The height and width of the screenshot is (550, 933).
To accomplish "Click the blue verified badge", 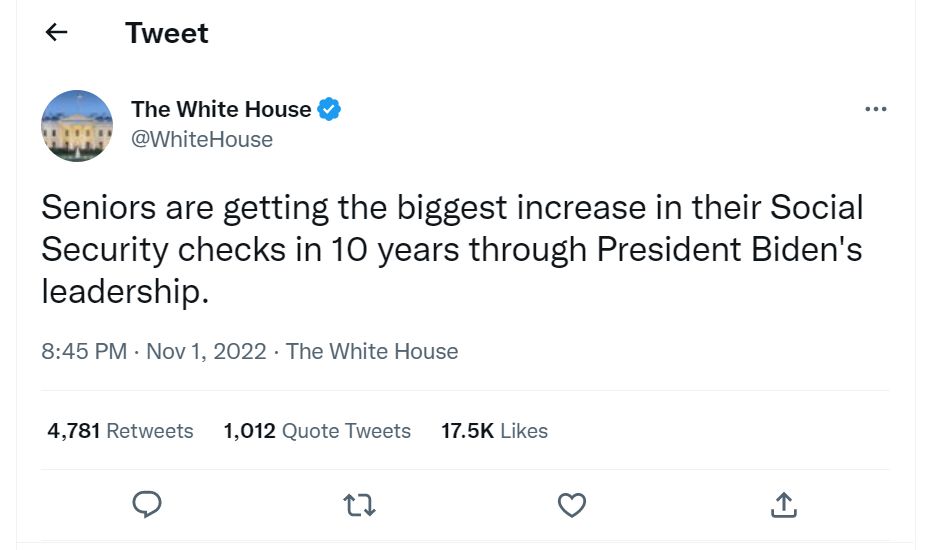I will click(330, 109).
